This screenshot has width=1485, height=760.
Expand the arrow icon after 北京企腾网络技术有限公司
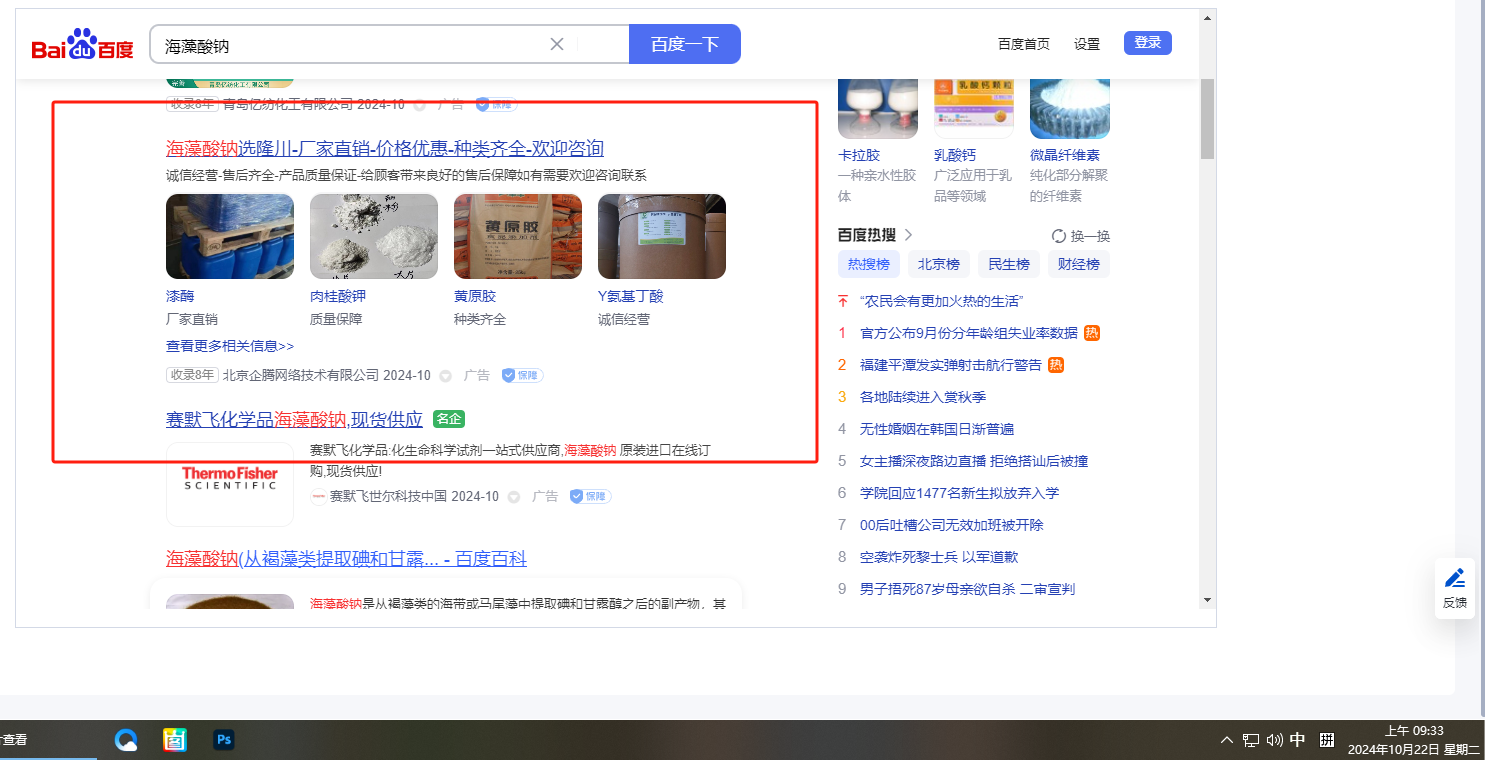click(x=446, y=376)
